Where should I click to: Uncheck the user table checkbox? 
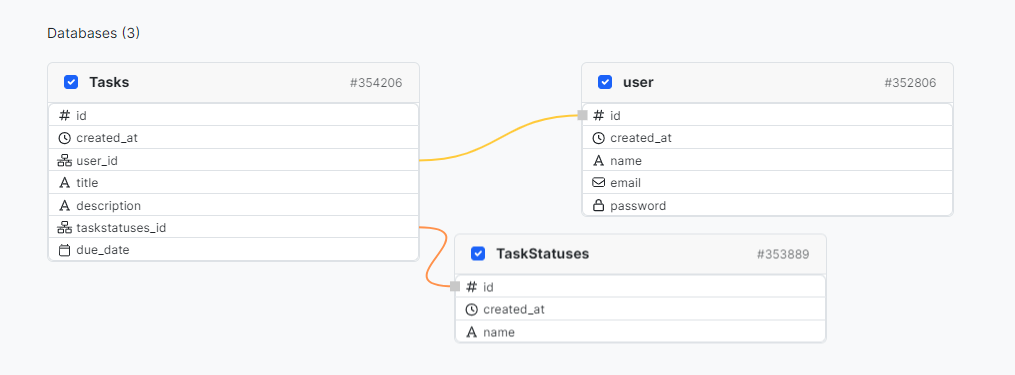[x=605, y=82]
